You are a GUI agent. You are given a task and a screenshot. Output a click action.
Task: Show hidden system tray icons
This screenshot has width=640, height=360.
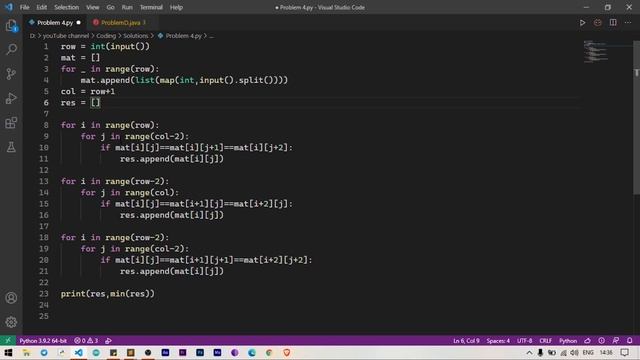[x=529, y=353]
